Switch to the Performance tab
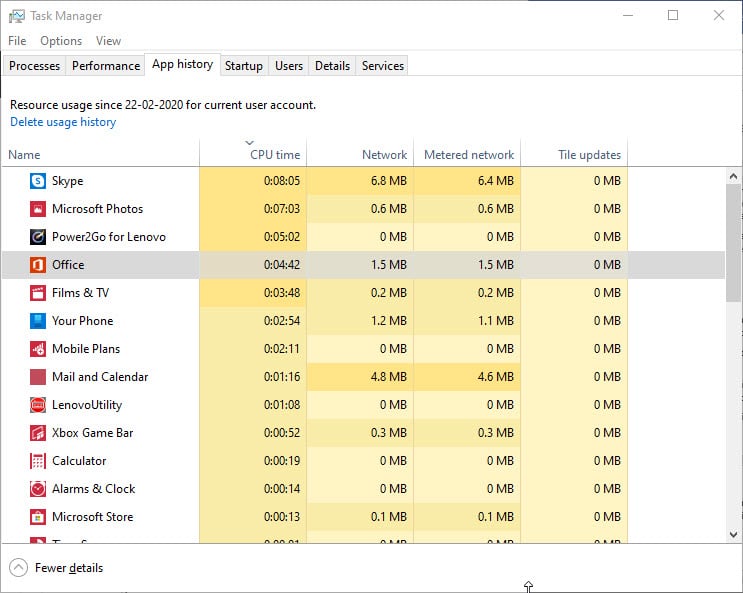 pyautogui.click(x=106, y=66)
